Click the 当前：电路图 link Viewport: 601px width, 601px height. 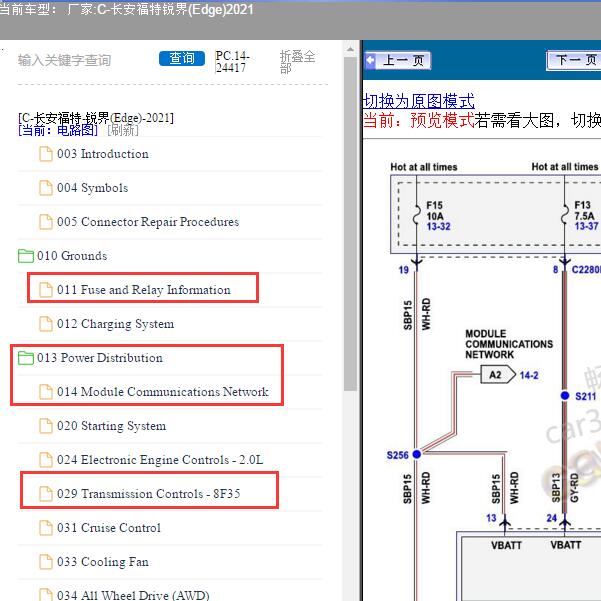click(58, 130)
